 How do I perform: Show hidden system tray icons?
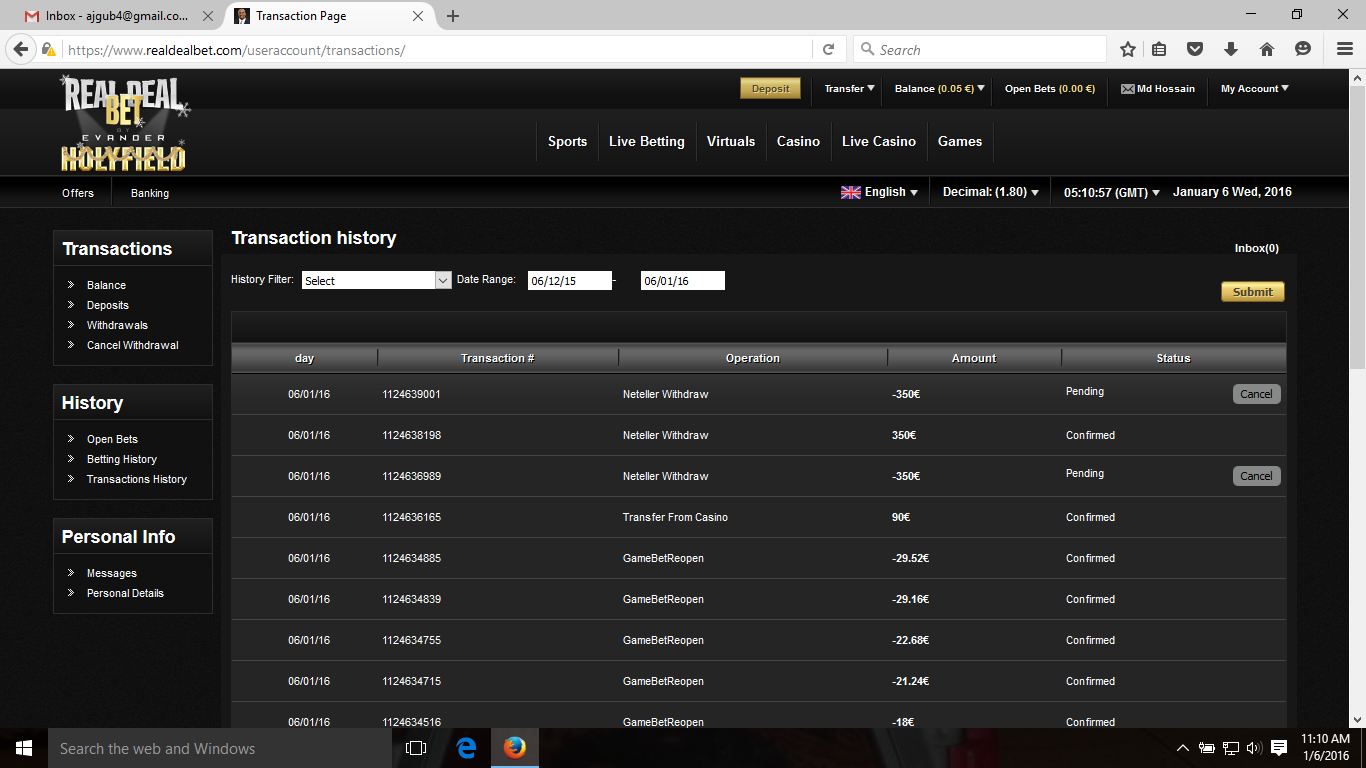[x=1183, y=748]
